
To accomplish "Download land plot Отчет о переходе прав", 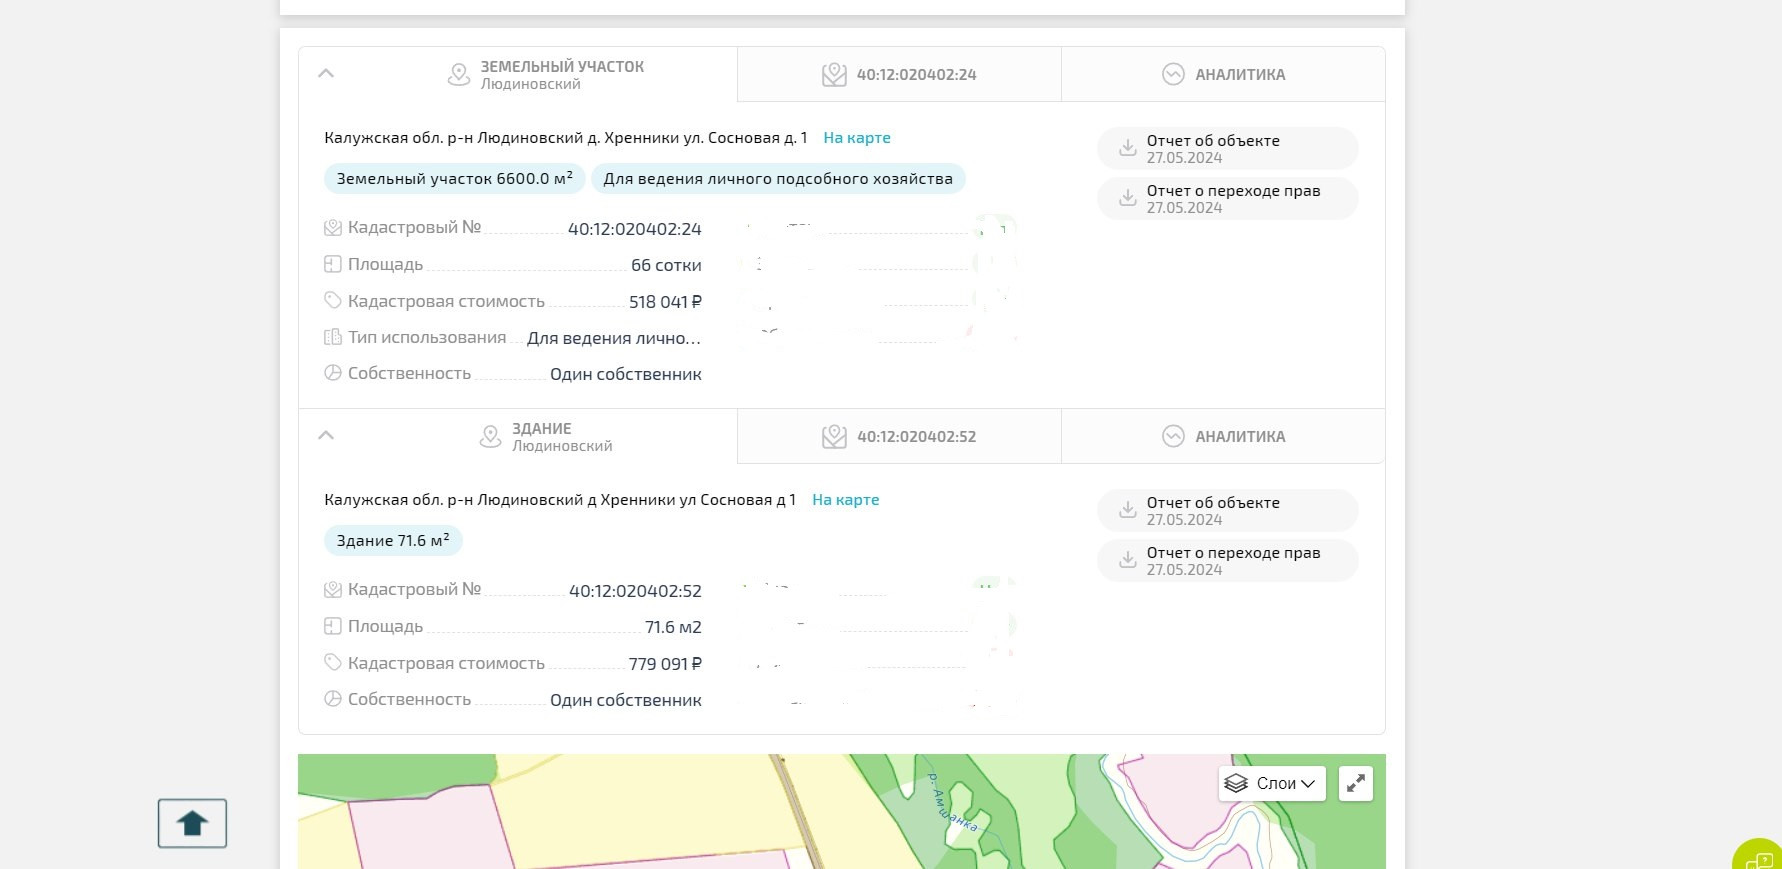I will point(1227,198).
